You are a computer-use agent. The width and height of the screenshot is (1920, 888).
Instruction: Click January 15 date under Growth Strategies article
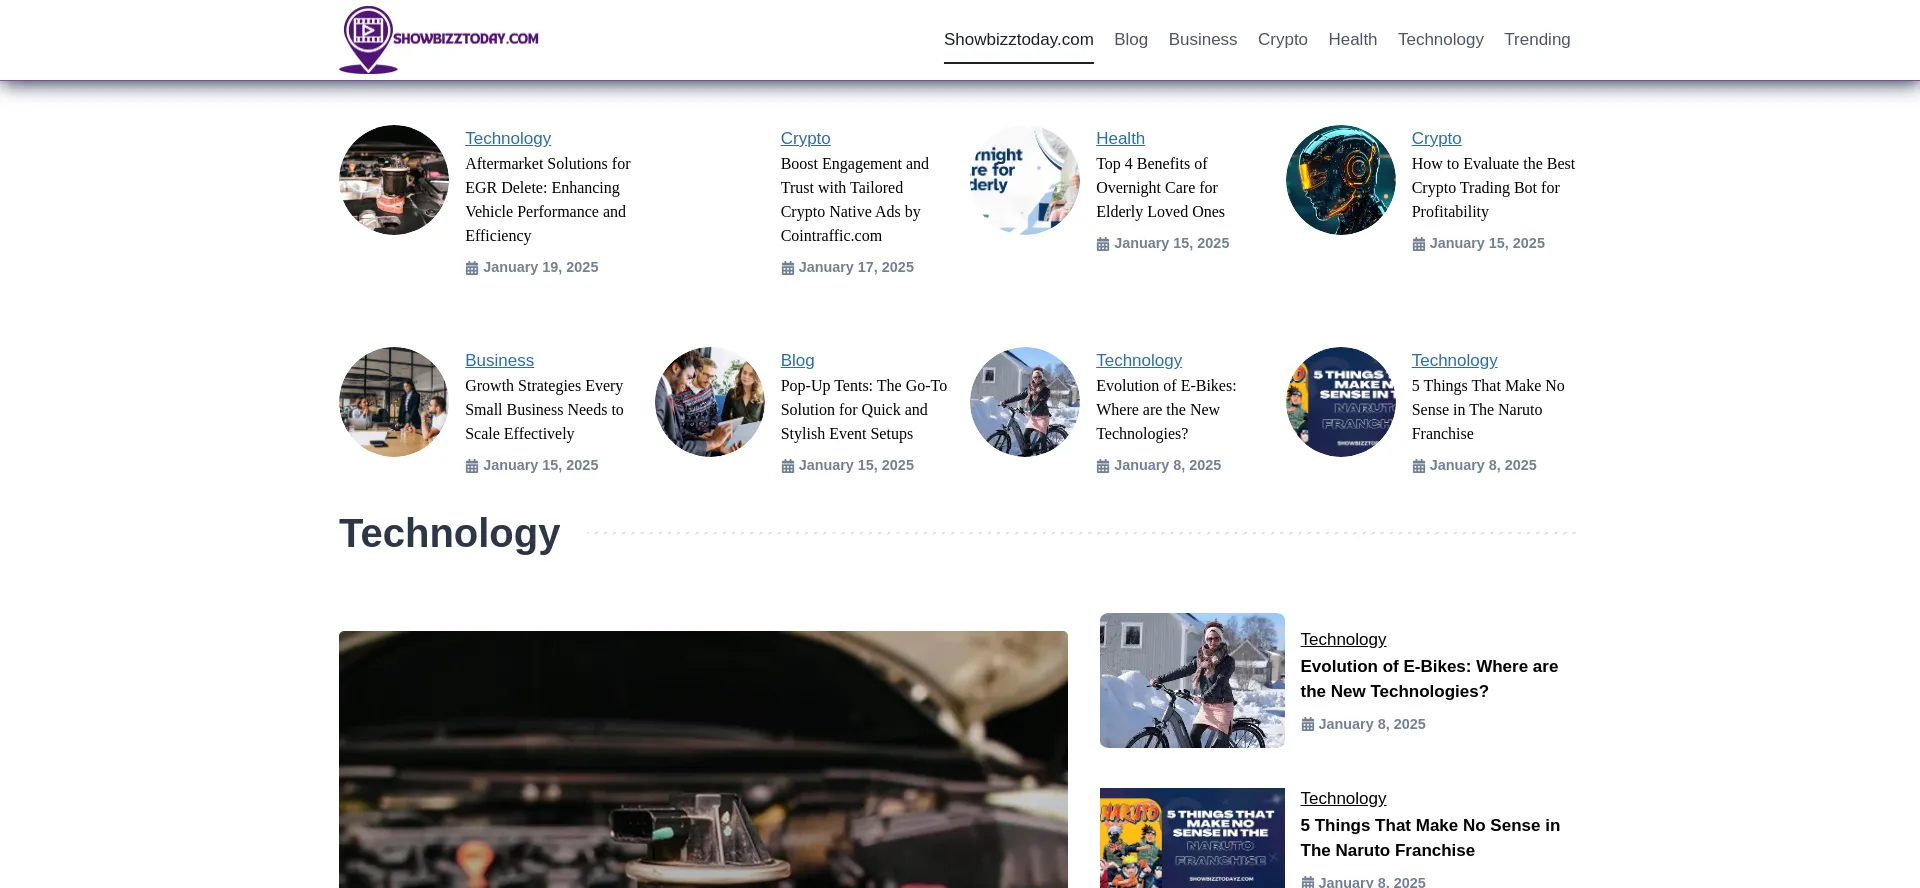tap(541, 465)
